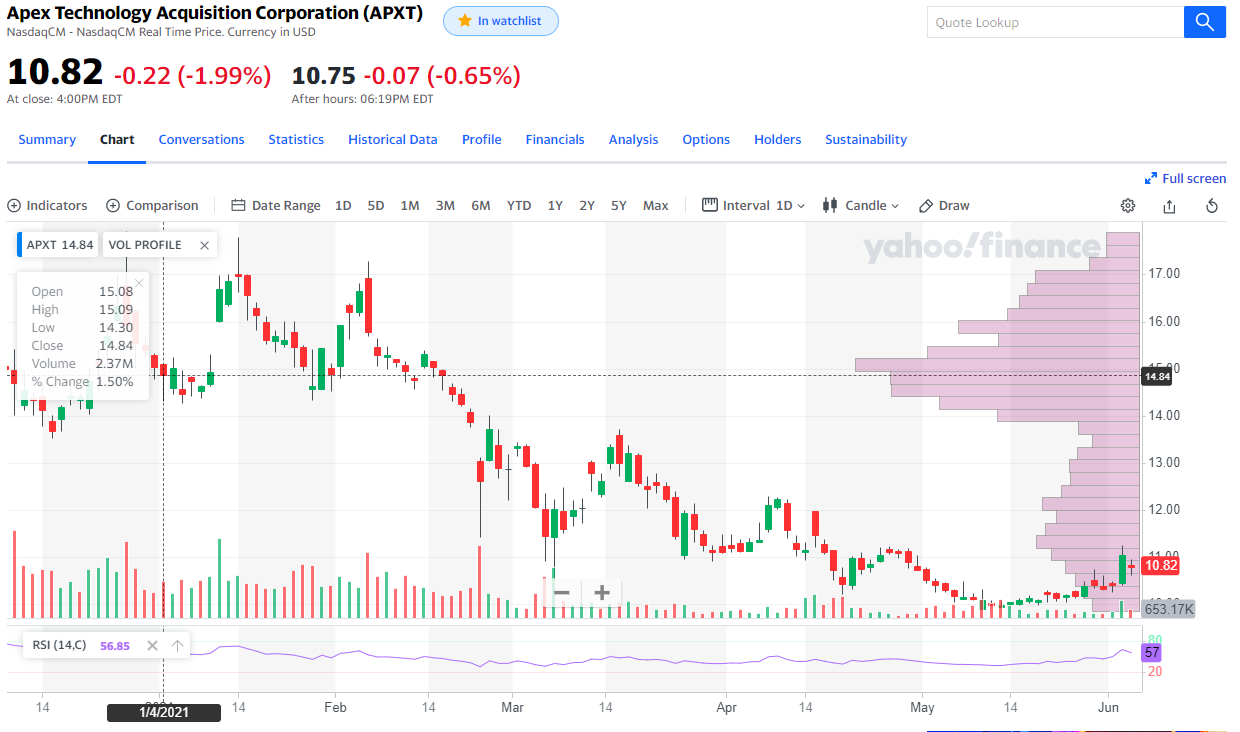
Task: Click the 14.84 crosshair price label
Action: (x=1157, y=376)
